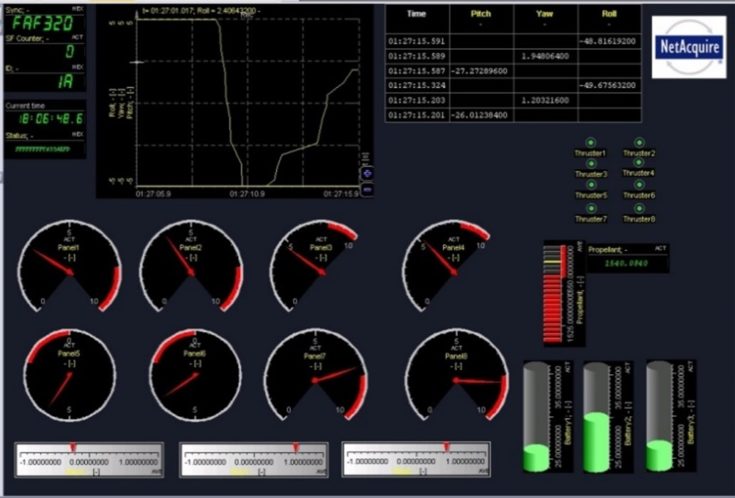Select the Panel4 dial gauge
The height and width of the screenshot is (498, 735).
(x=447, y=266)
